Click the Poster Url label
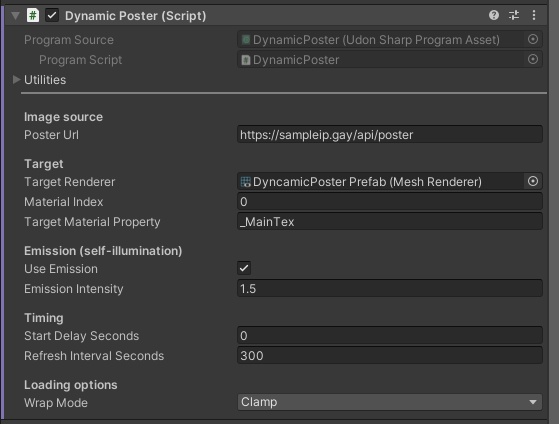This screenshot has width=559, height=424. 51,135
